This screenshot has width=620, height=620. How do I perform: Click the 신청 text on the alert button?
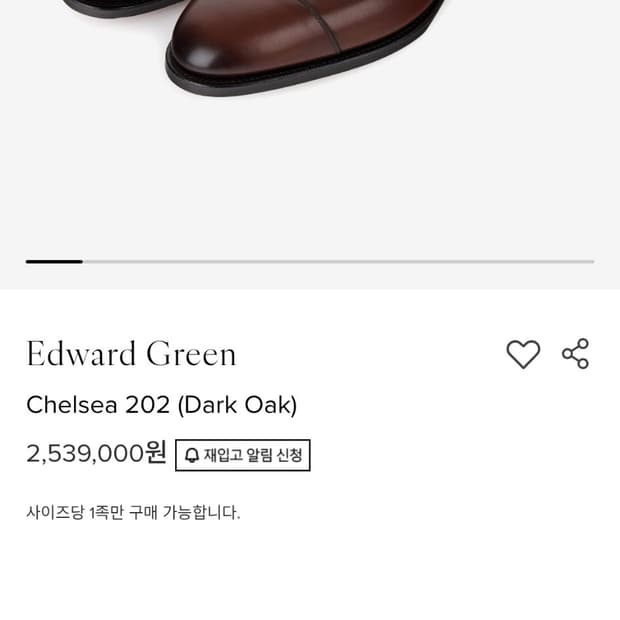[x=290, y=455]
